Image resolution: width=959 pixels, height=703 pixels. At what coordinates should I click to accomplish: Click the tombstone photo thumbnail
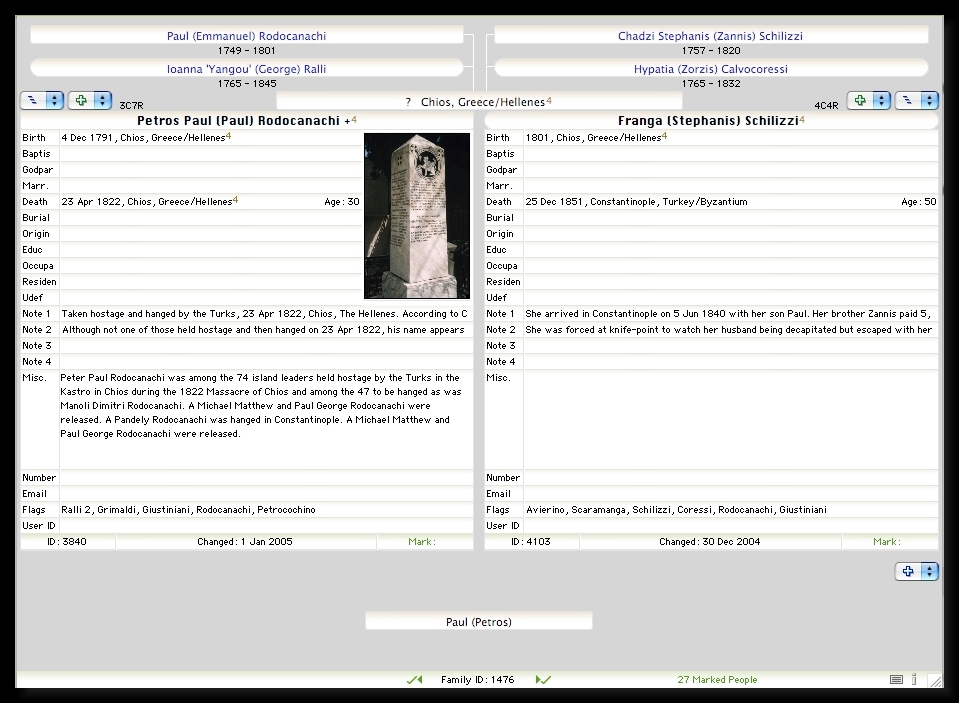click(x=417, y=216)
